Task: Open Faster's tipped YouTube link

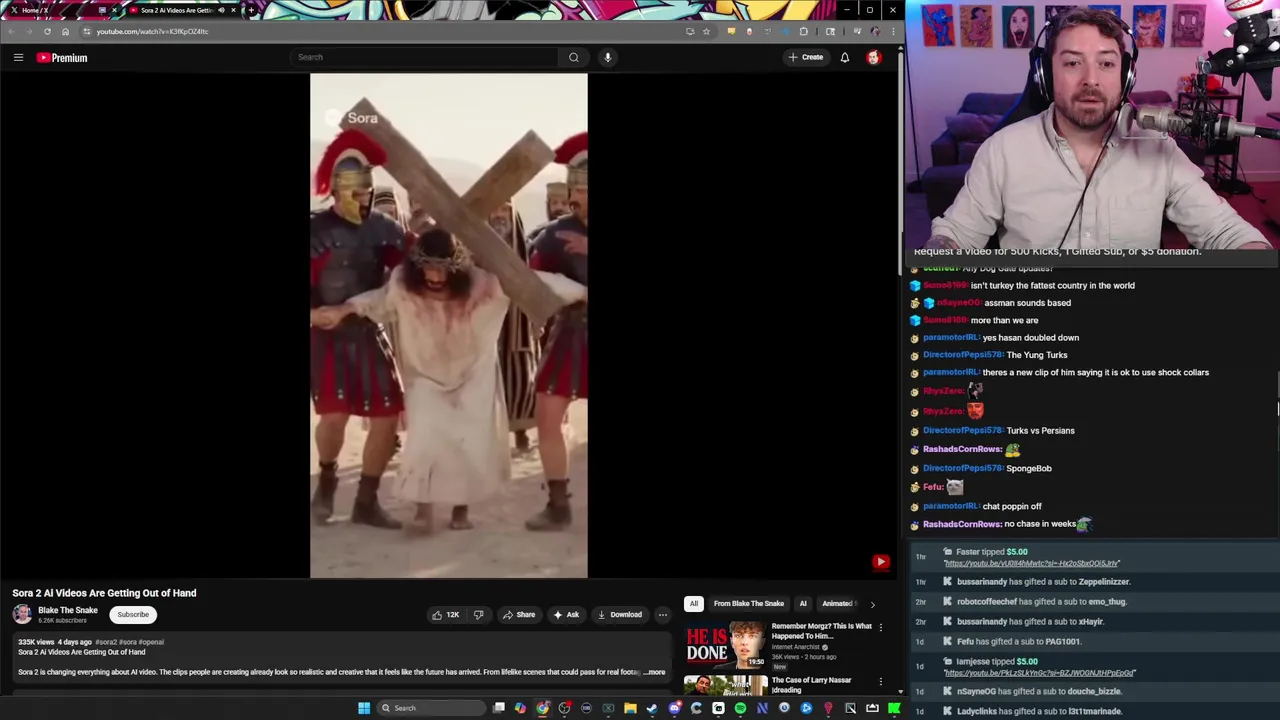Action: pyautogui.click(x=1031, y=564)
